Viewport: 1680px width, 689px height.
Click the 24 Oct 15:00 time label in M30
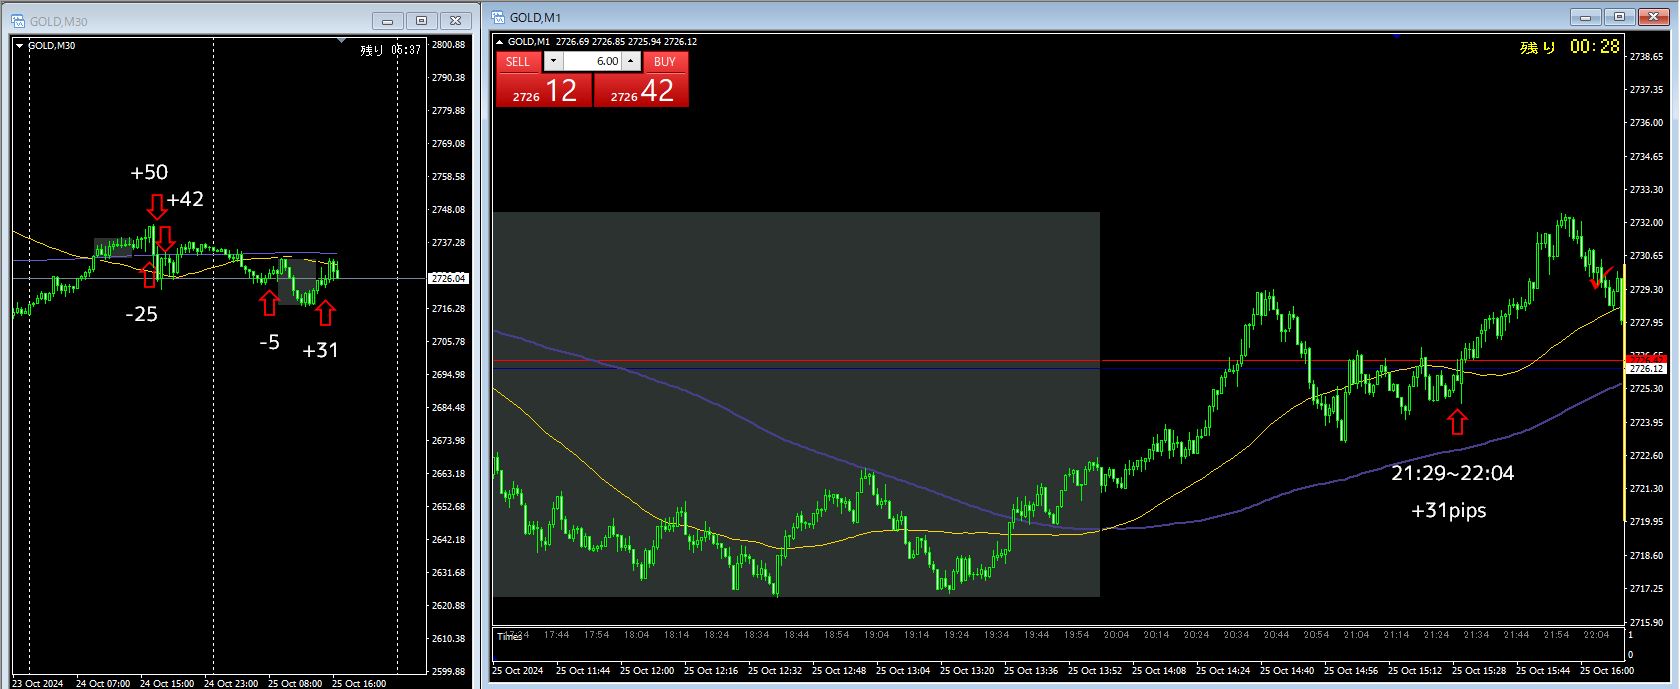167,684
